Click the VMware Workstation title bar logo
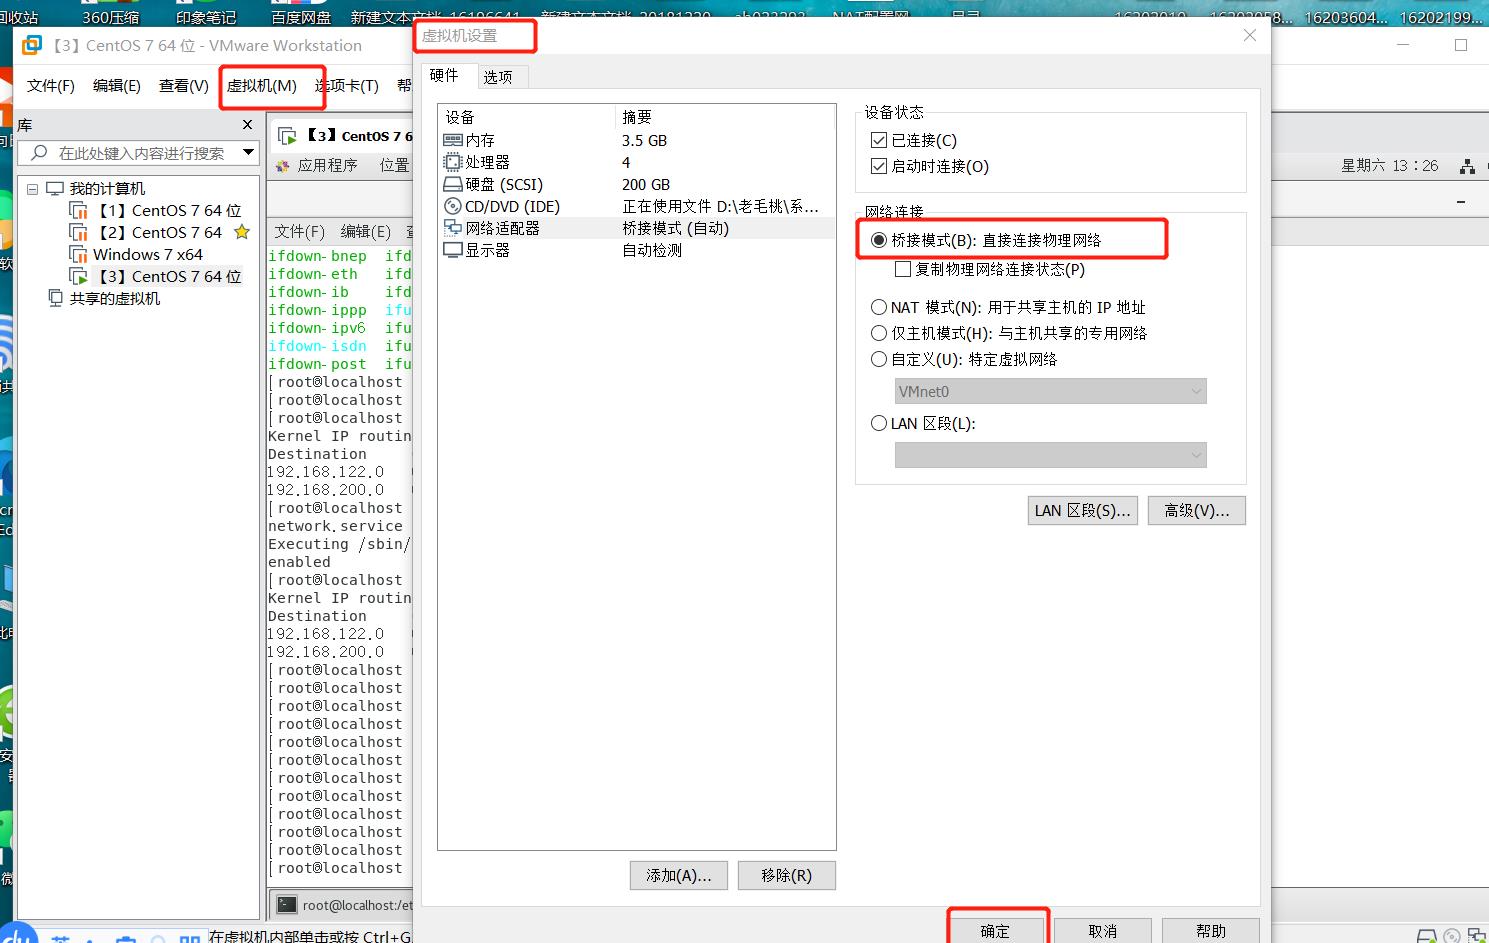The height and width of the screenshot is (943, 1489). (33, 45)
